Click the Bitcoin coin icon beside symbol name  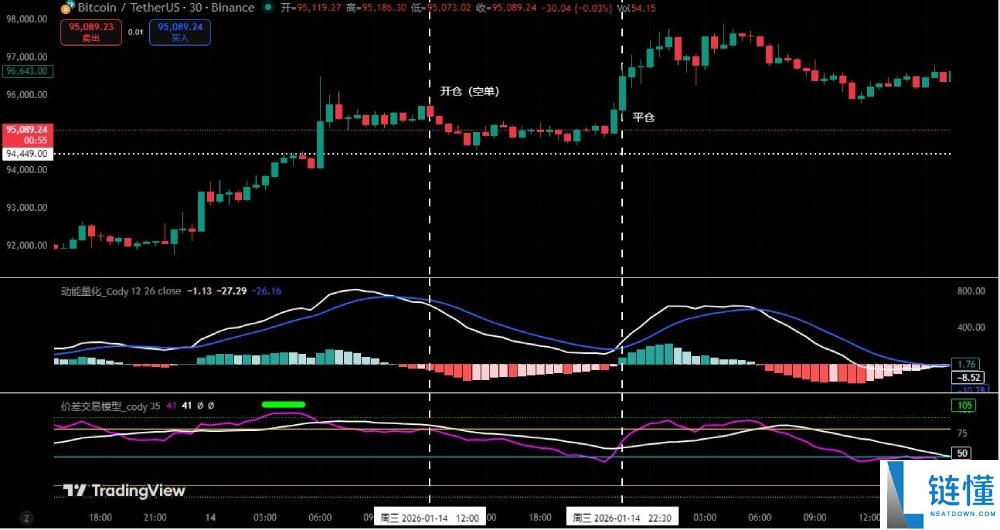coord(68,8)
